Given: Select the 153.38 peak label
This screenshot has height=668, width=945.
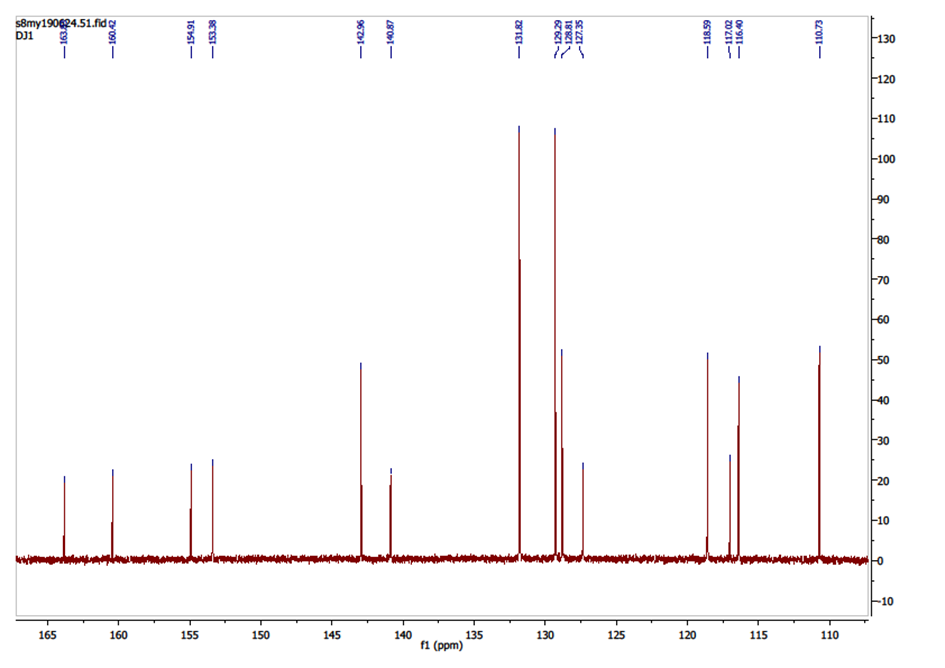Looking at the screenshot, I should click(x=213, y=35).
